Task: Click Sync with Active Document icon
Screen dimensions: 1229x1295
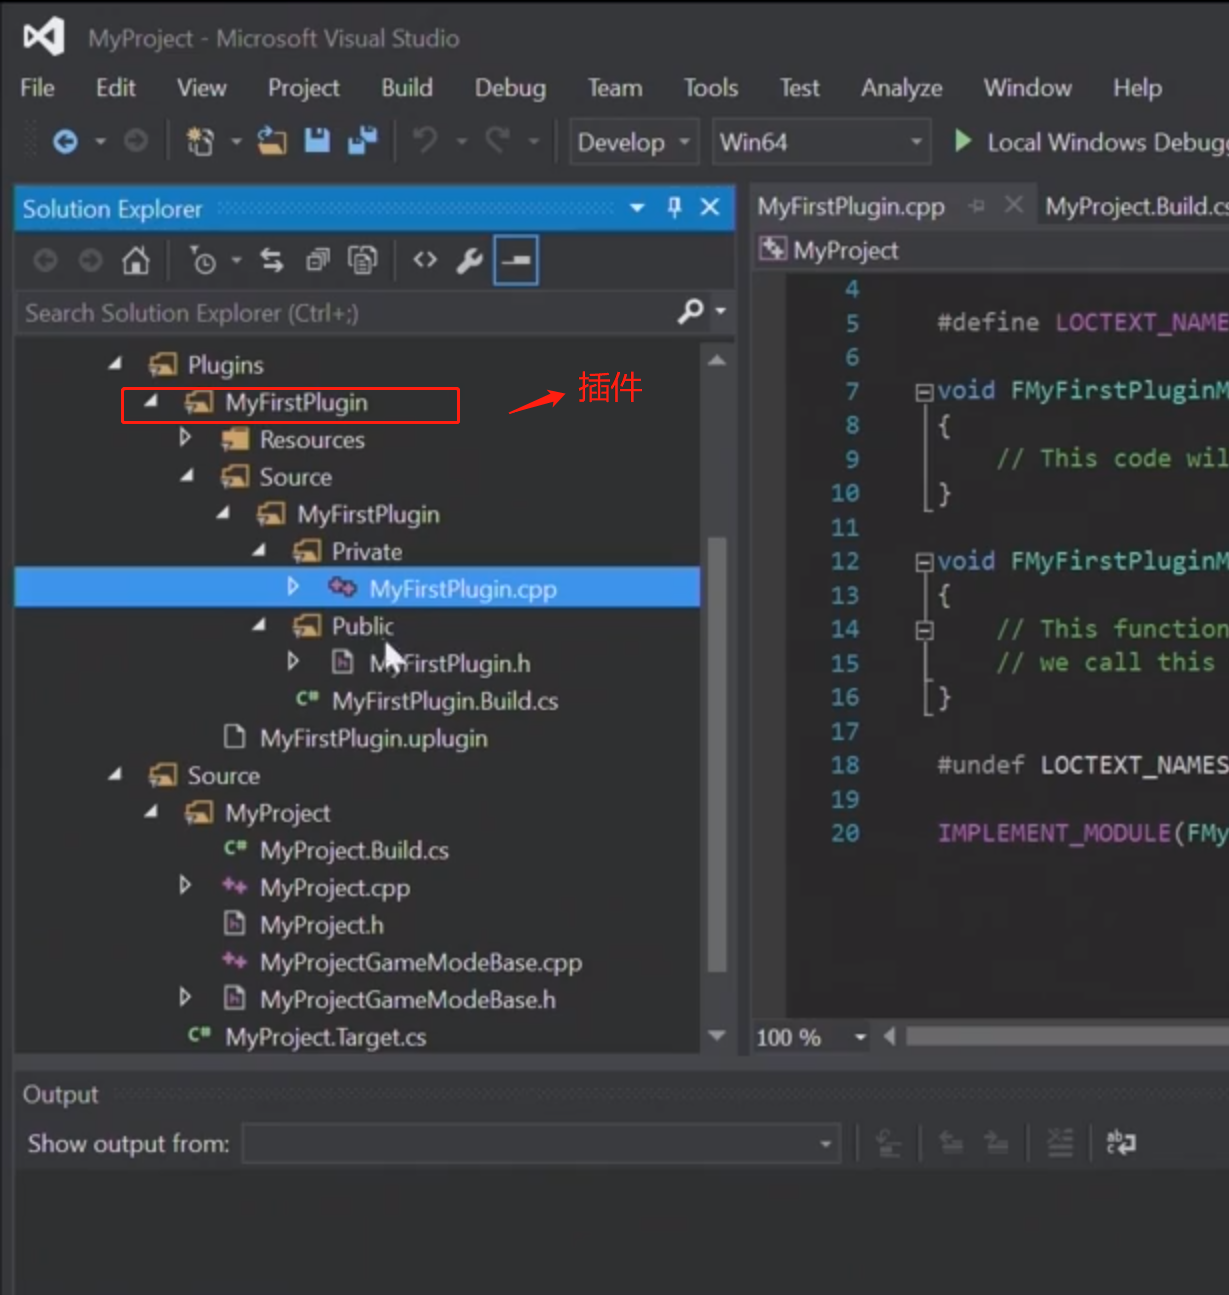Action: point(272,261)
